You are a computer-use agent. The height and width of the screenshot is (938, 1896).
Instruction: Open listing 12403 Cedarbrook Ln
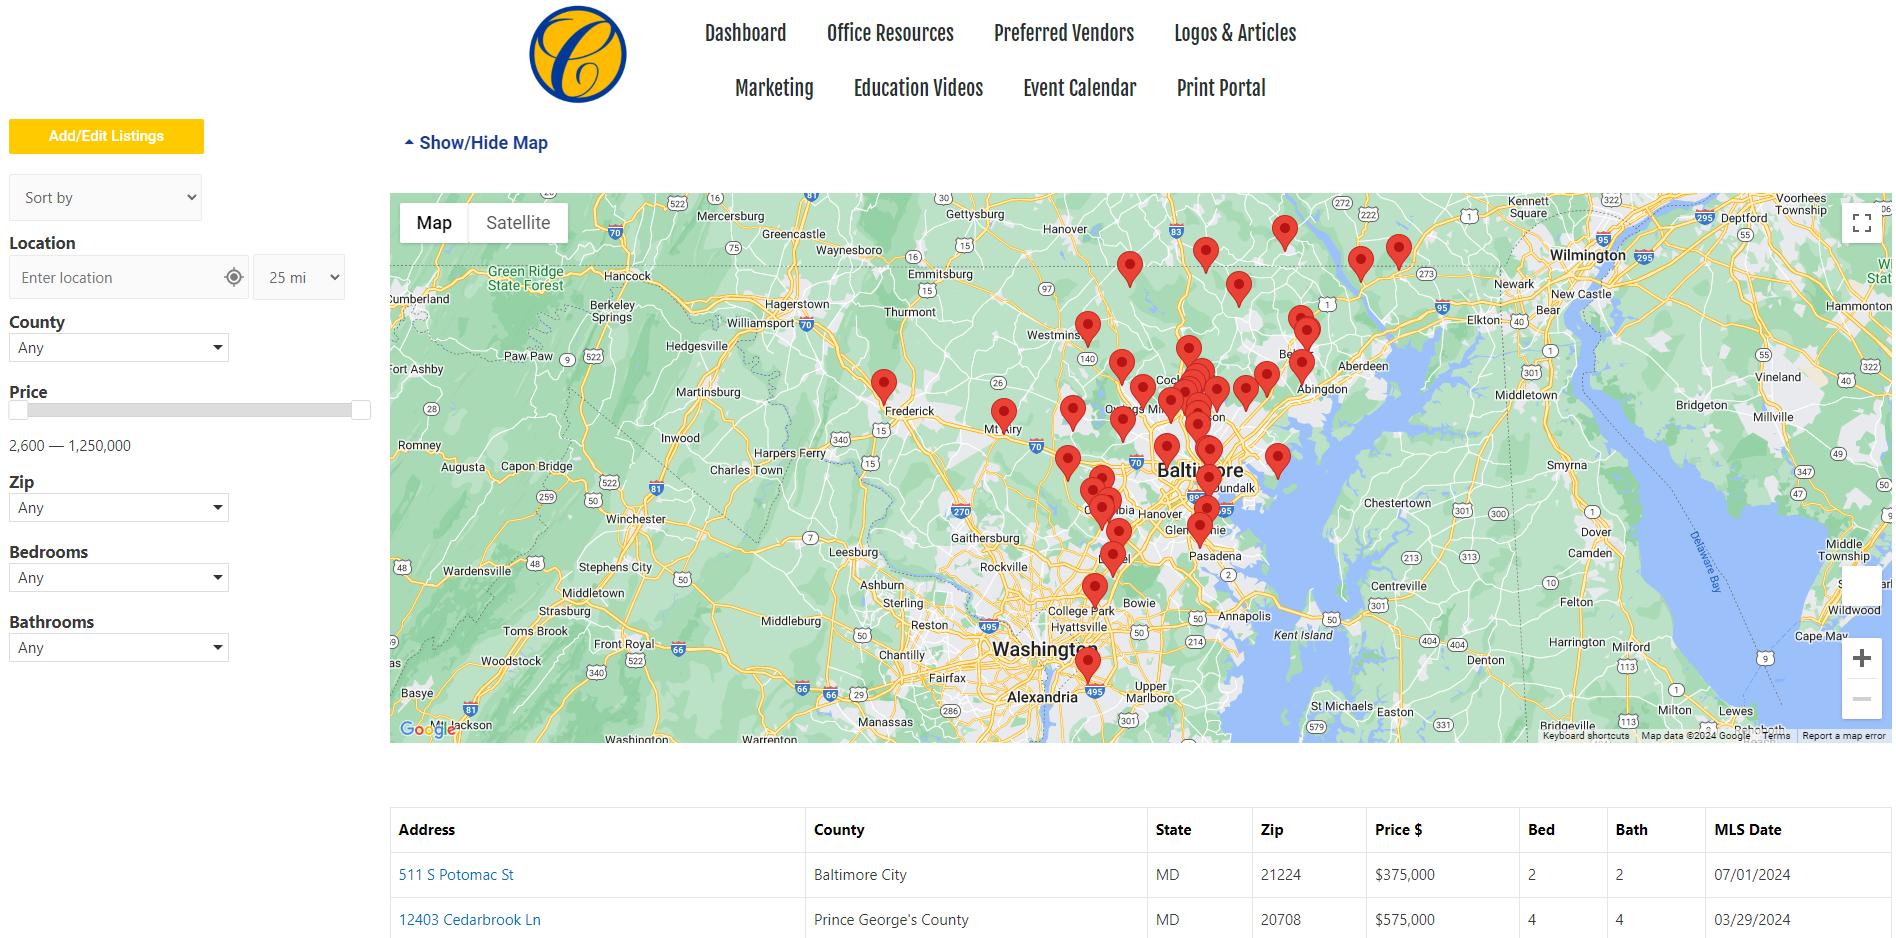[470, 920]
